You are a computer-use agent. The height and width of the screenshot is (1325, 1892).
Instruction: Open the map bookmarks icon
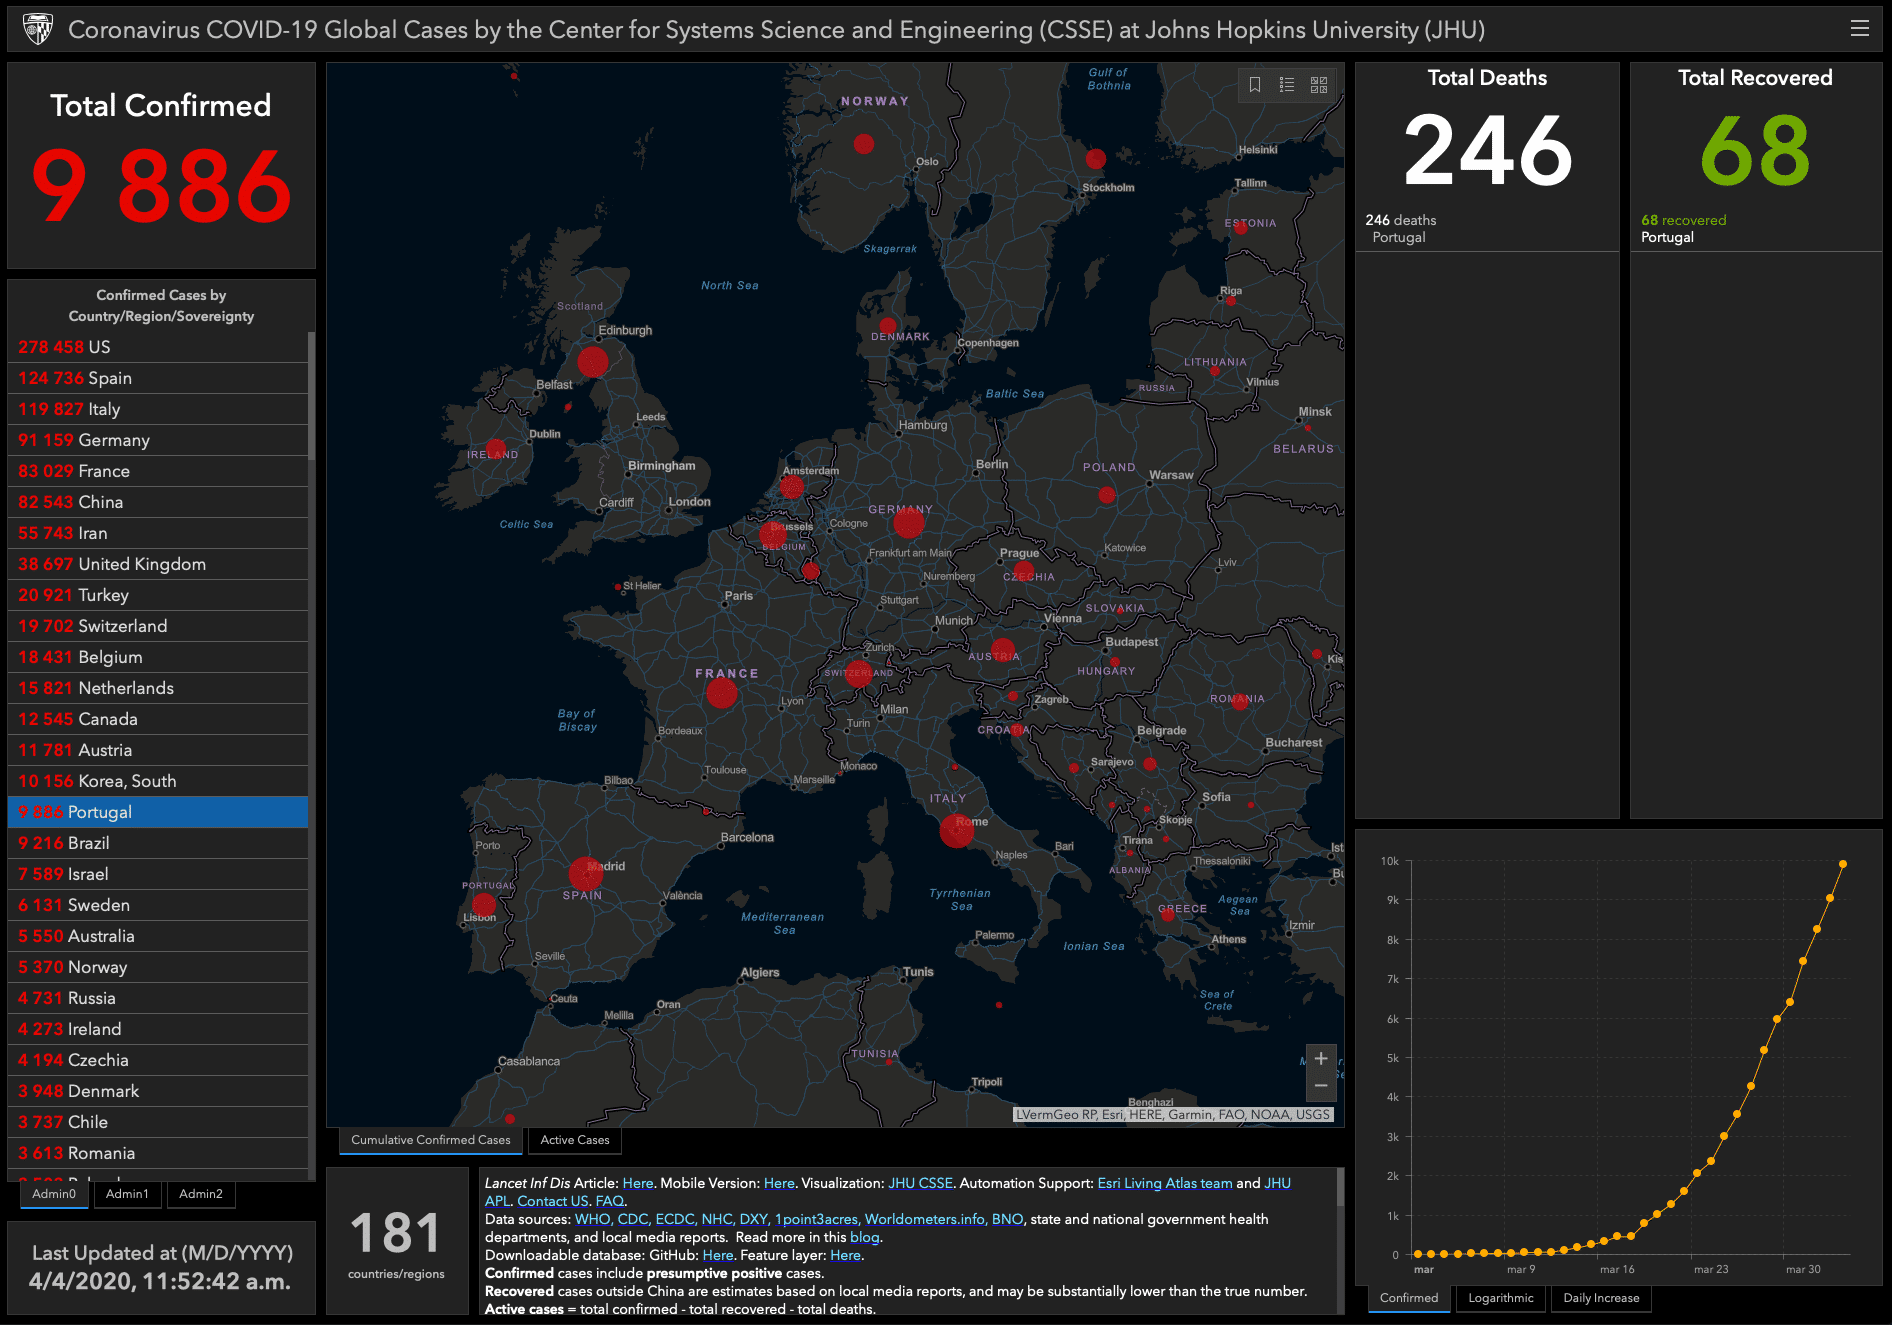coord(1255,85)
